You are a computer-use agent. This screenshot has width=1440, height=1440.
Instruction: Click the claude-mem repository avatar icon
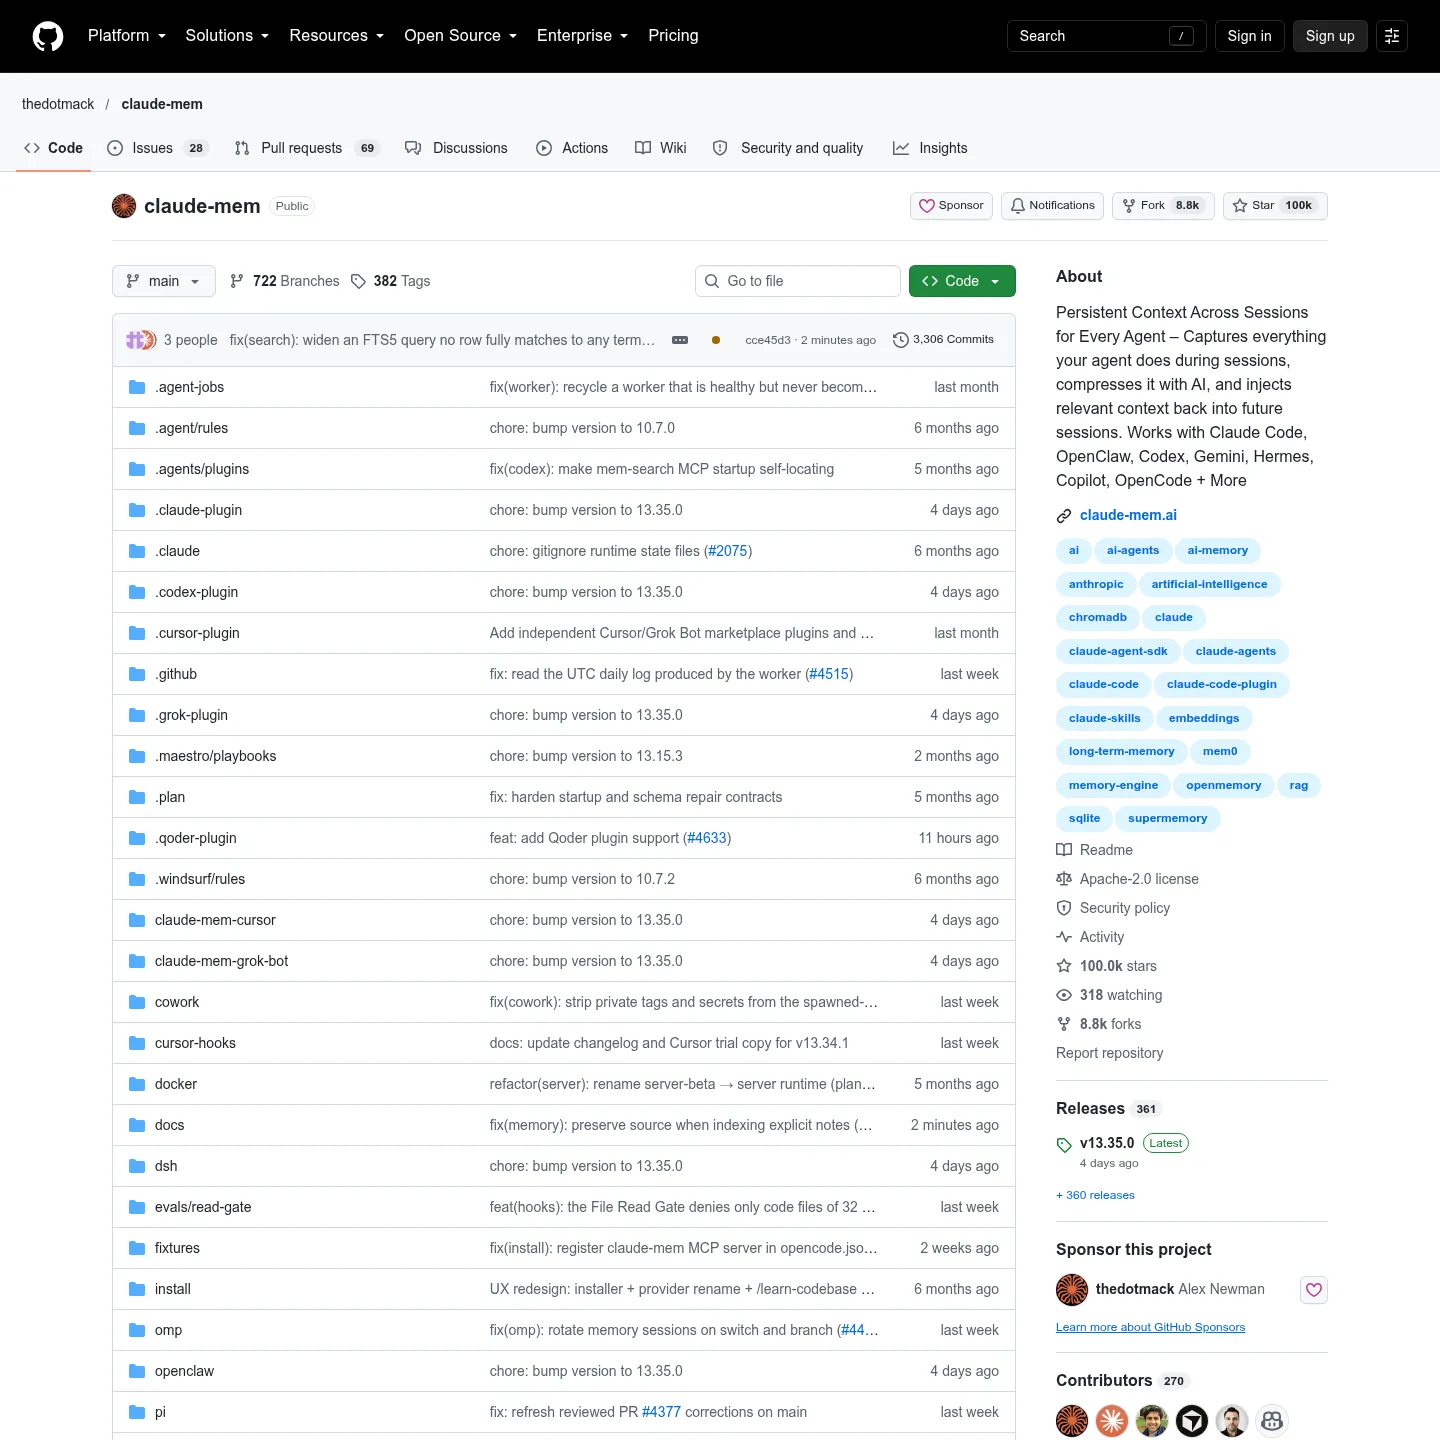pyautogui.click(x=124, y=206)
